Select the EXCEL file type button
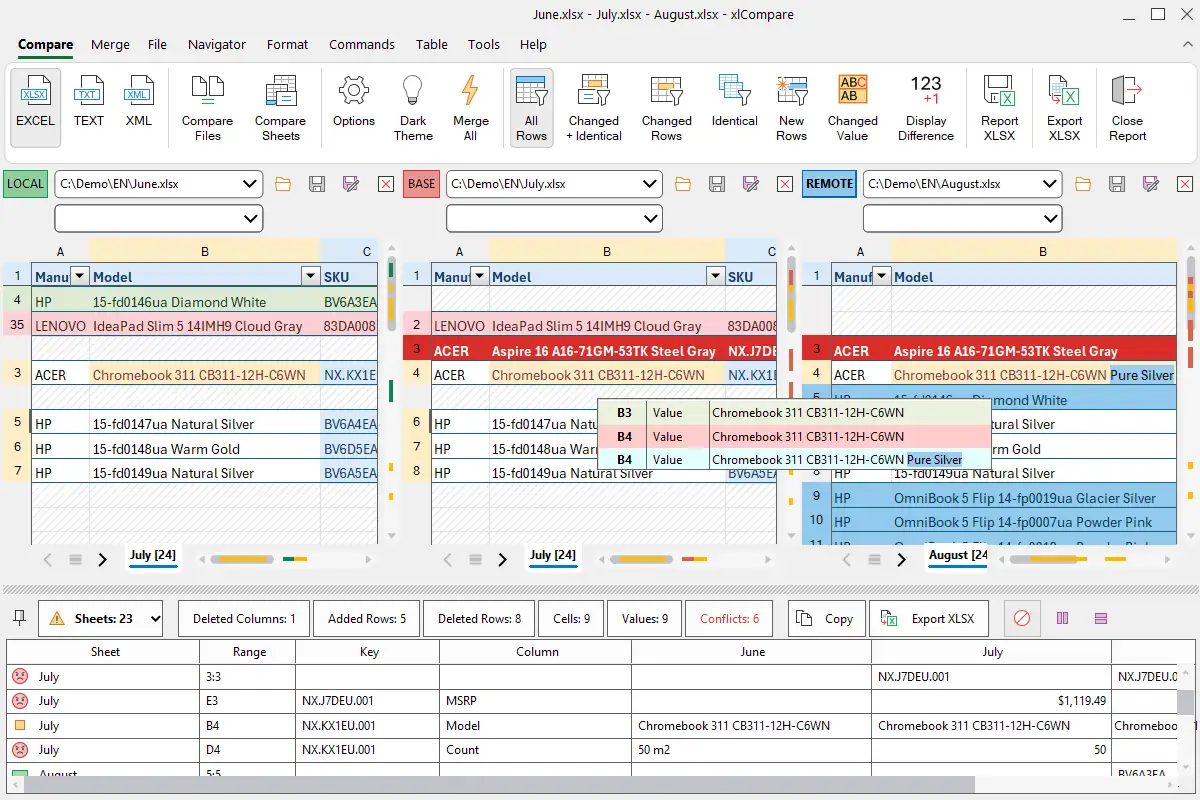1200x800 pixels. coord(35,108)
